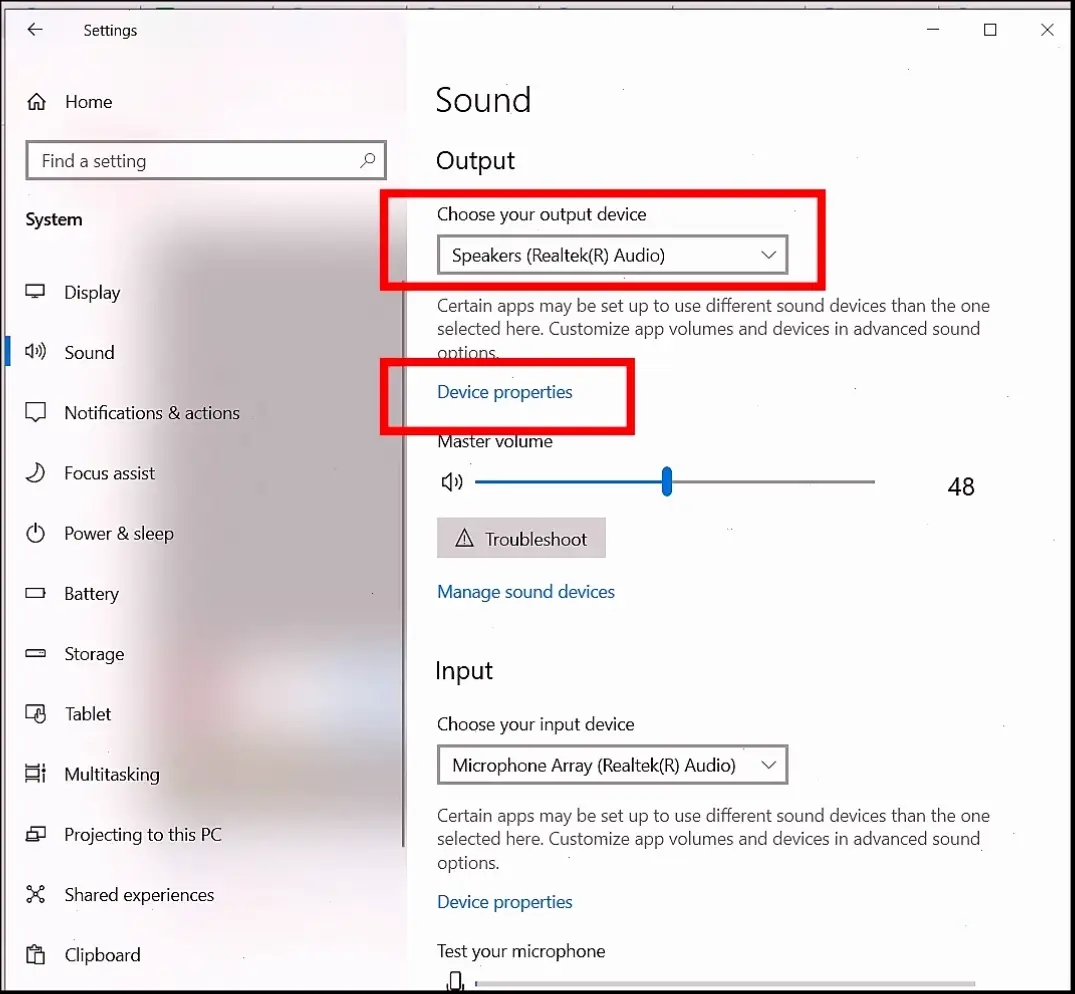
Task: Click the back arrow icon in Settings
Action: (x=35, y=30)
